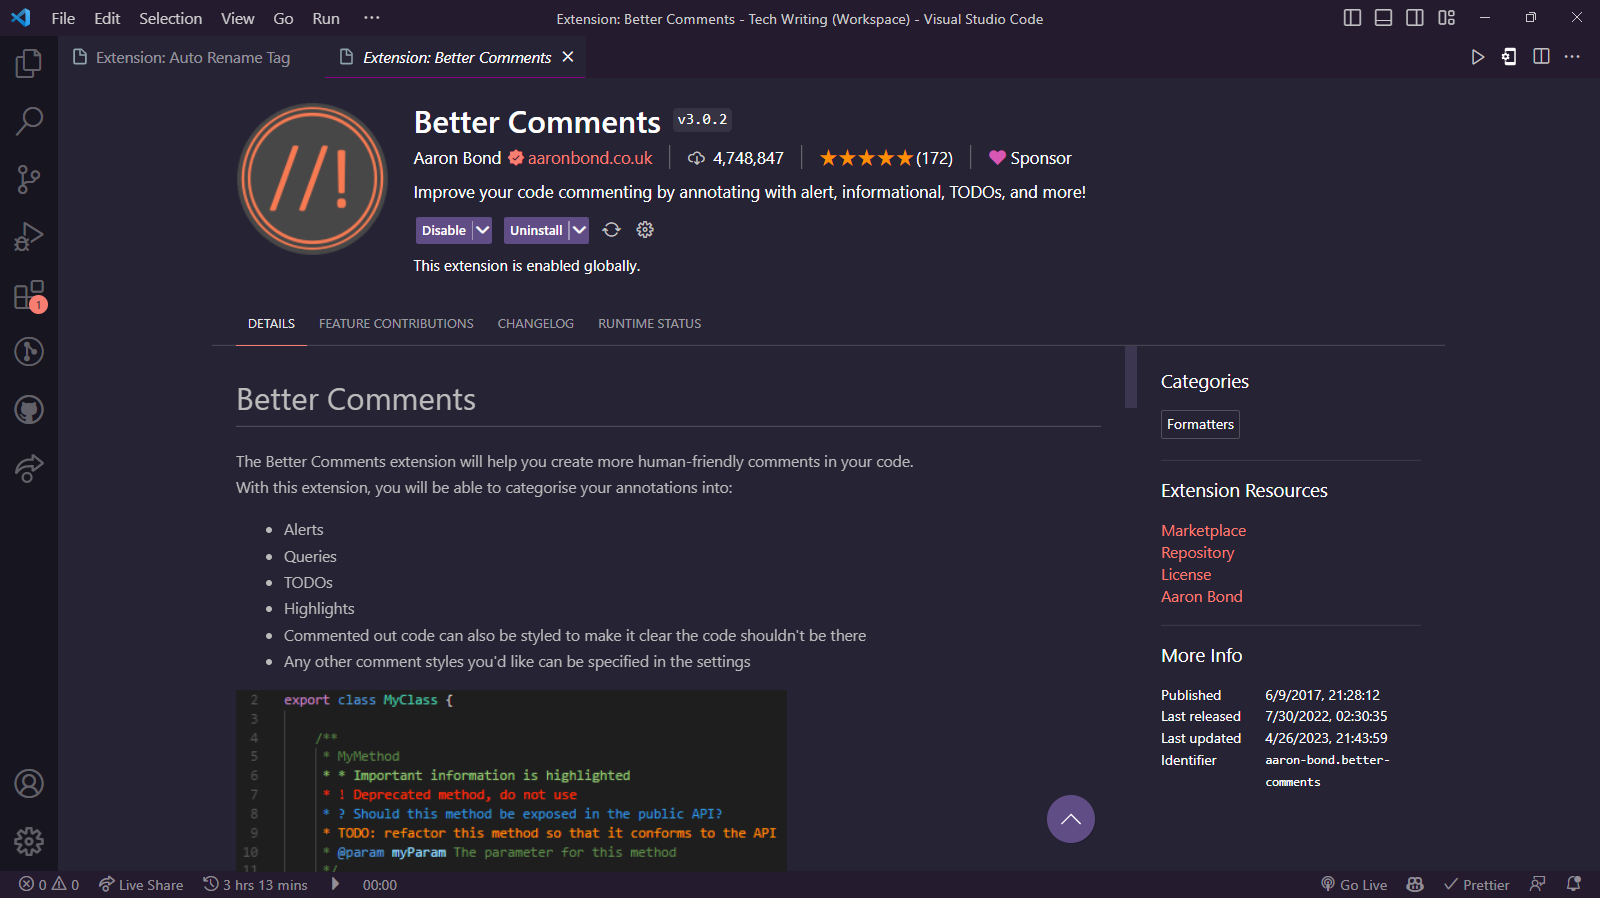1600x898 pixels.
Task: Click the Uninstall button
Action: [x=536, y=230]
